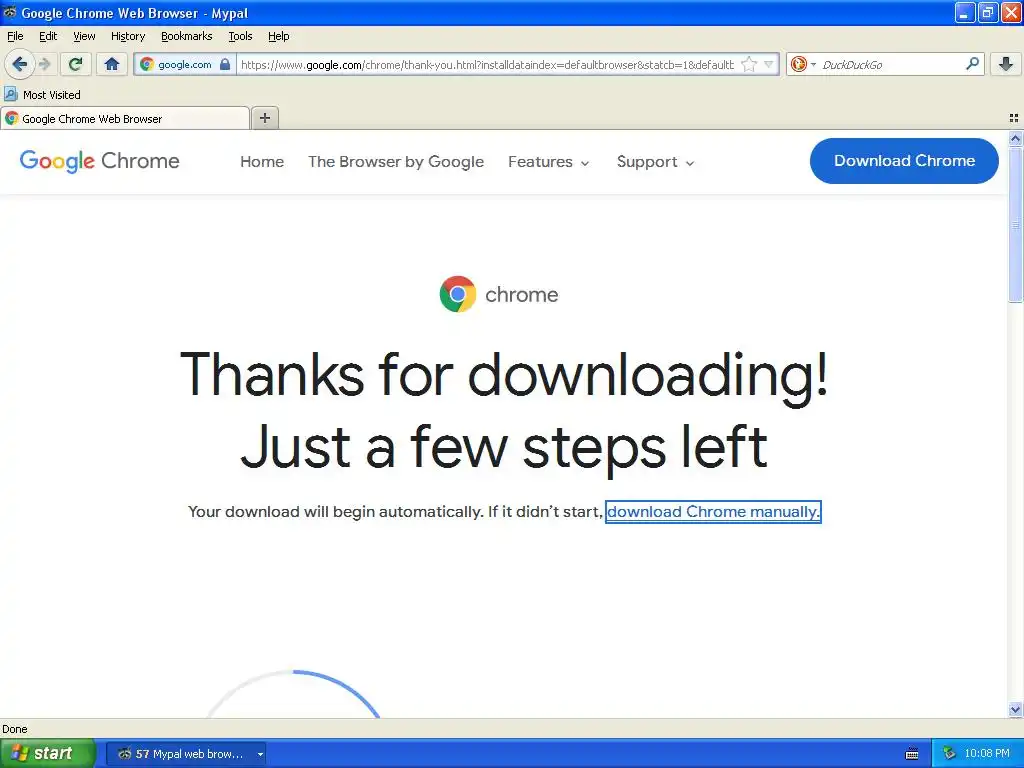Go to Home nav link
The height and width of the screenshot is (768, 1024).
262,161
